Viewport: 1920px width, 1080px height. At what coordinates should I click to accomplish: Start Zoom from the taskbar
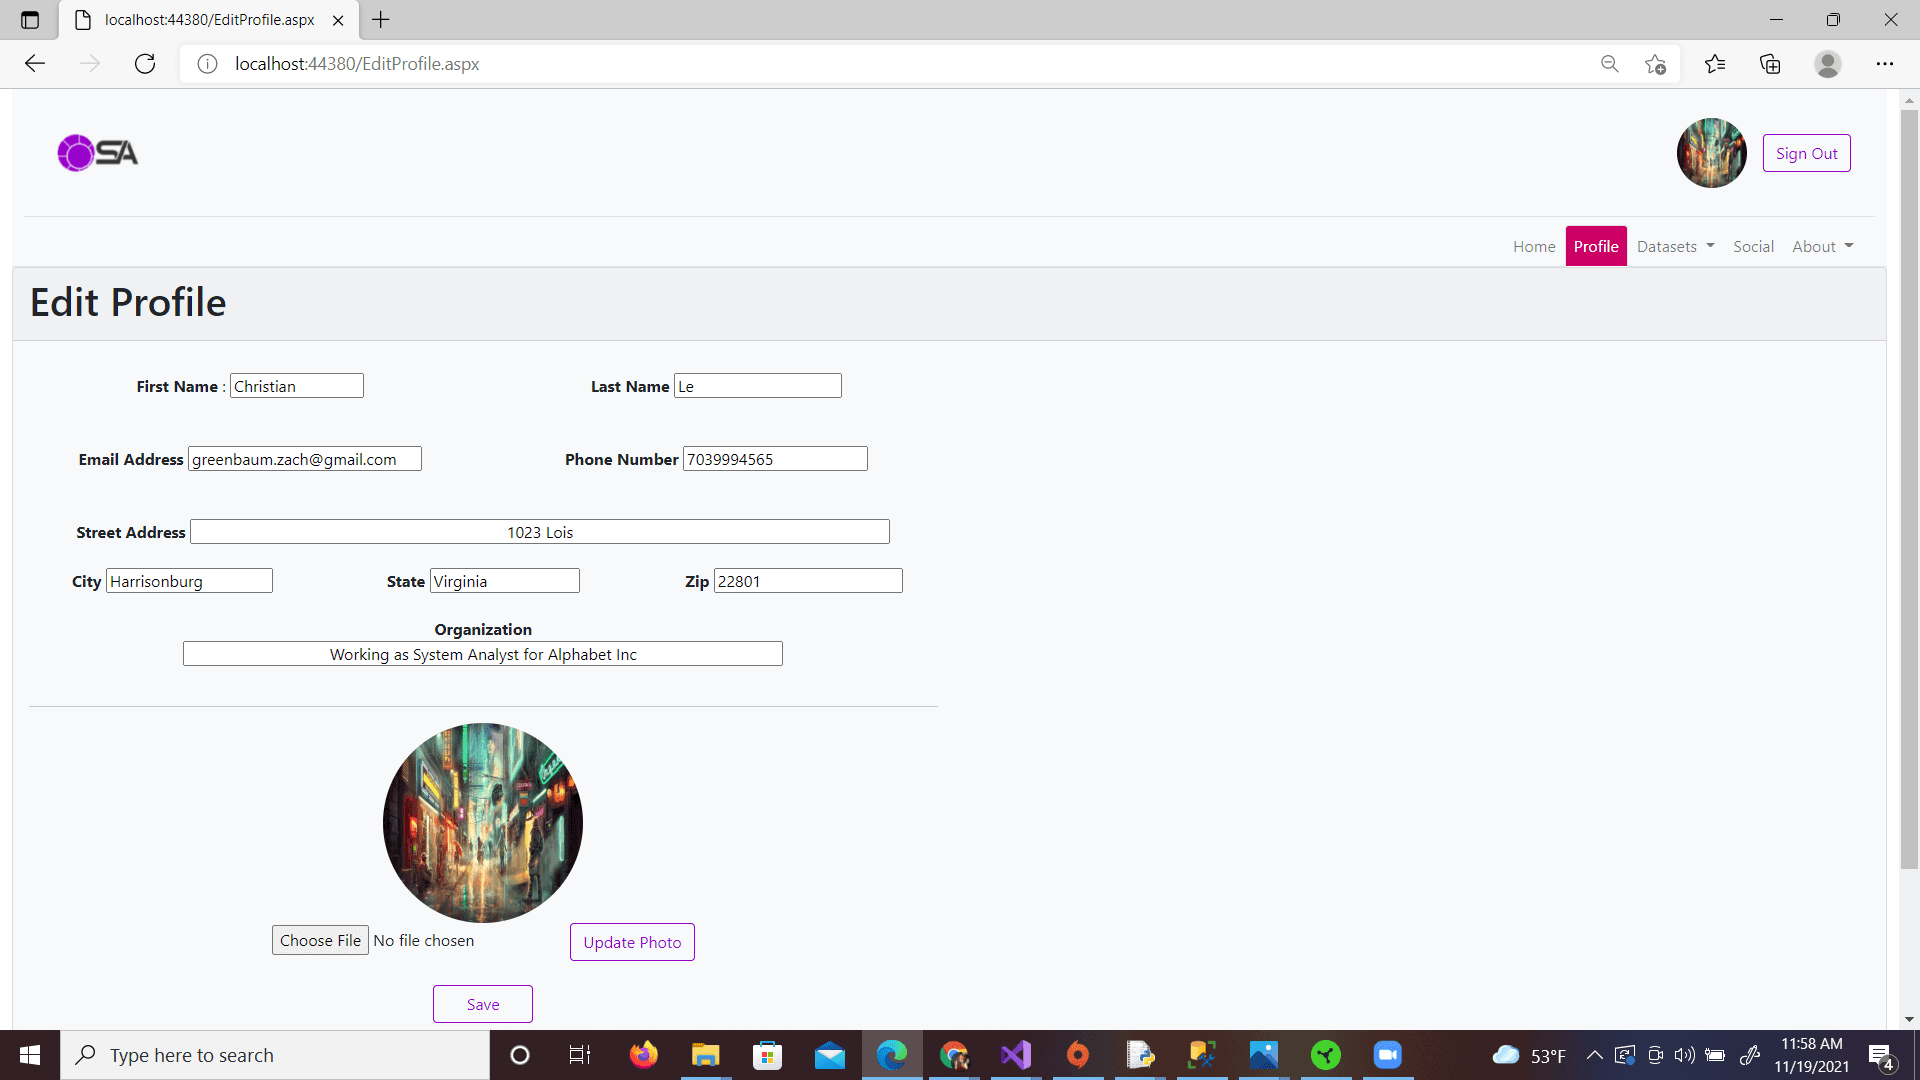[1387, 1054]
